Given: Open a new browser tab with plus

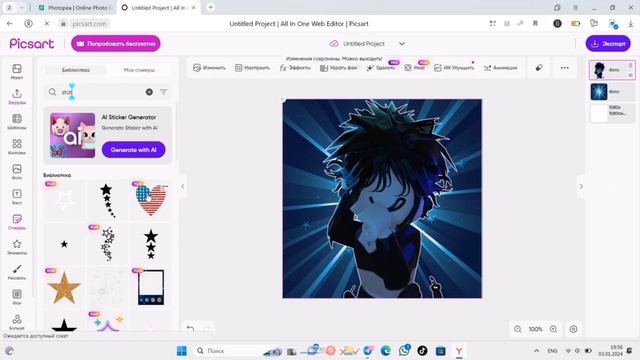Looking at the screenshot, I should click(x=211, y=7).
